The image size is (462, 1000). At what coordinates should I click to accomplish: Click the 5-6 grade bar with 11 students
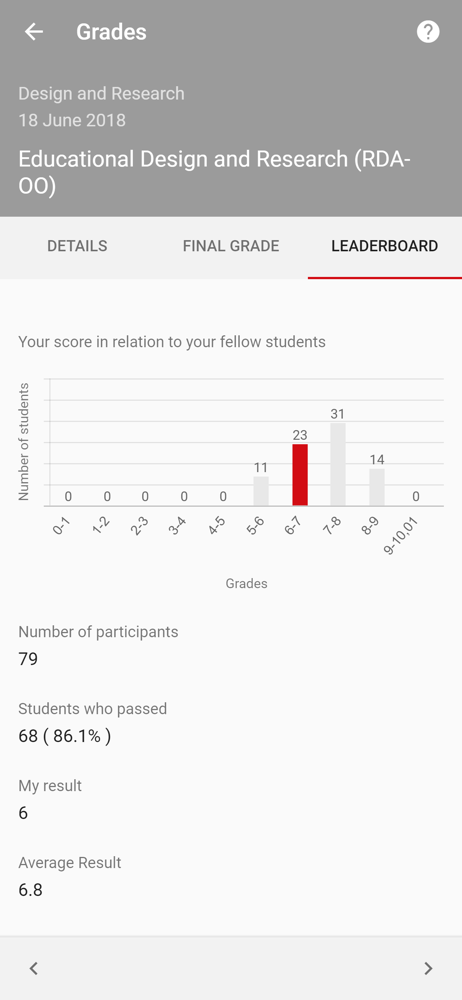(x=261, y=491)
